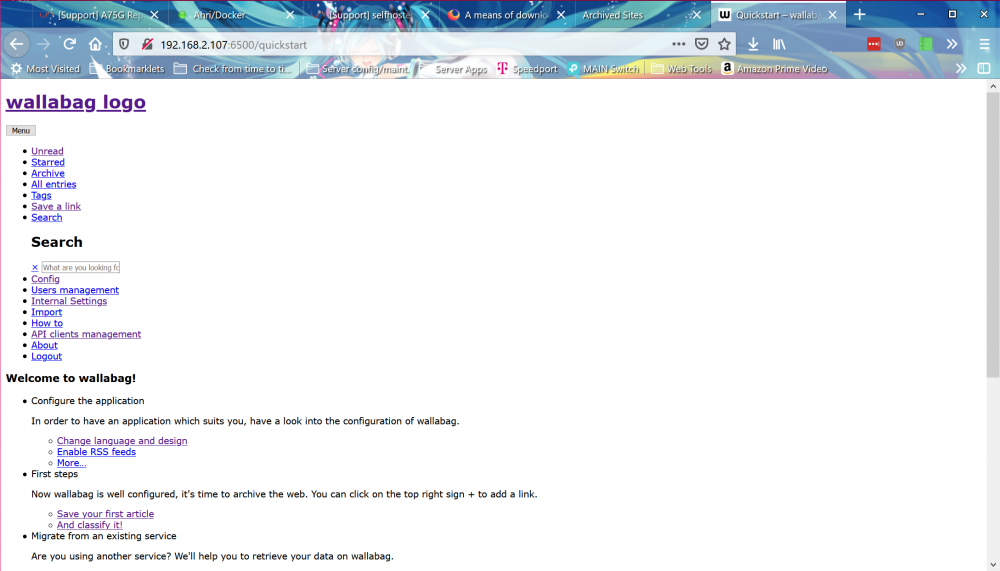1000x571 pixels.
Task: Close the Archived Sites tab
Action: [696, 15]
